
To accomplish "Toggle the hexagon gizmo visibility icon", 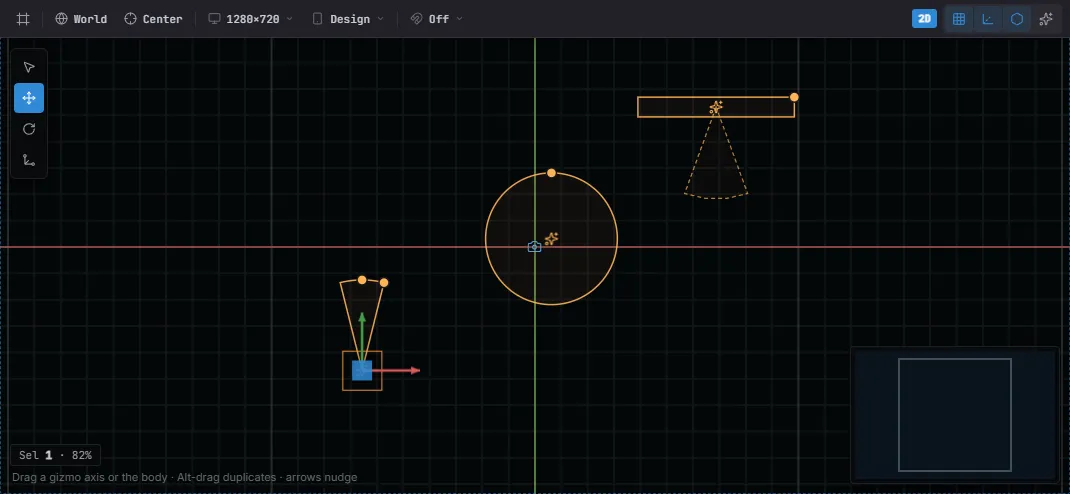I will [x=1017, y=19].
